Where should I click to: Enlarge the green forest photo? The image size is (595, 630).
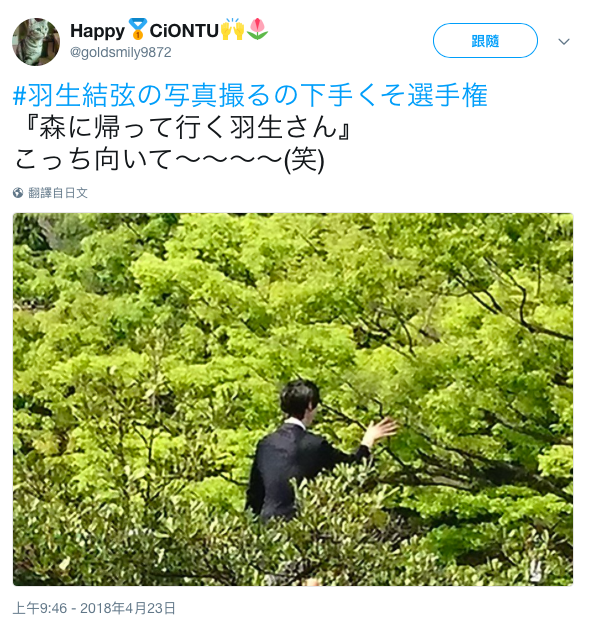point(293,399)
